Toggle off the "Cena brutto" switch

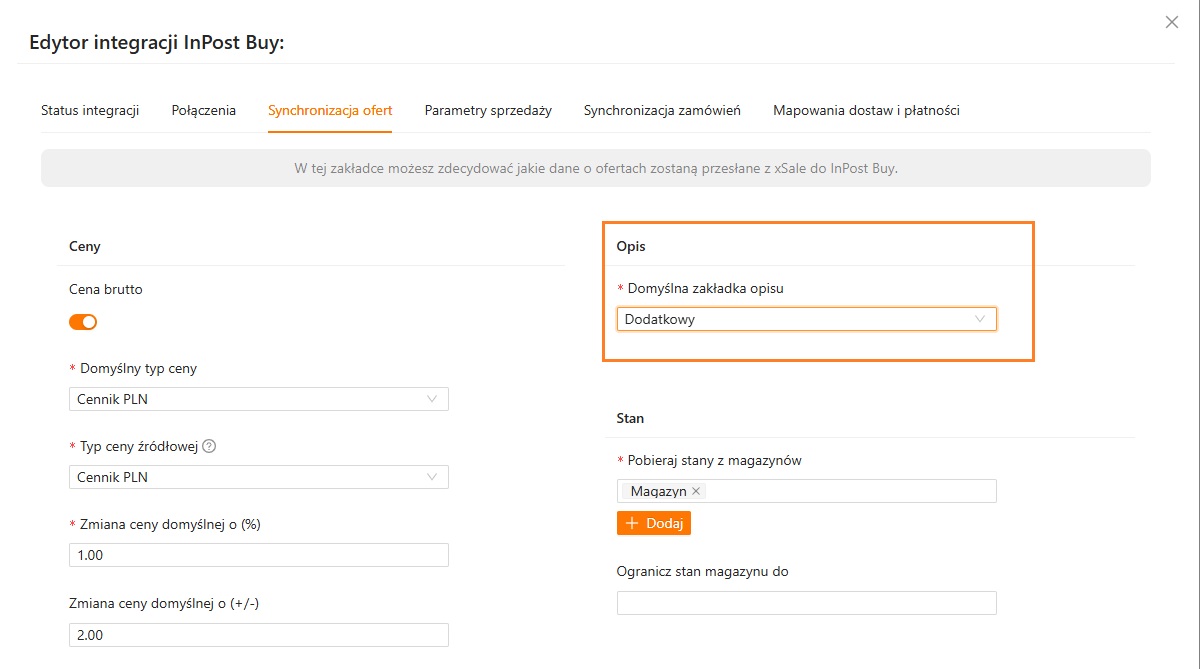coord(83,321)
